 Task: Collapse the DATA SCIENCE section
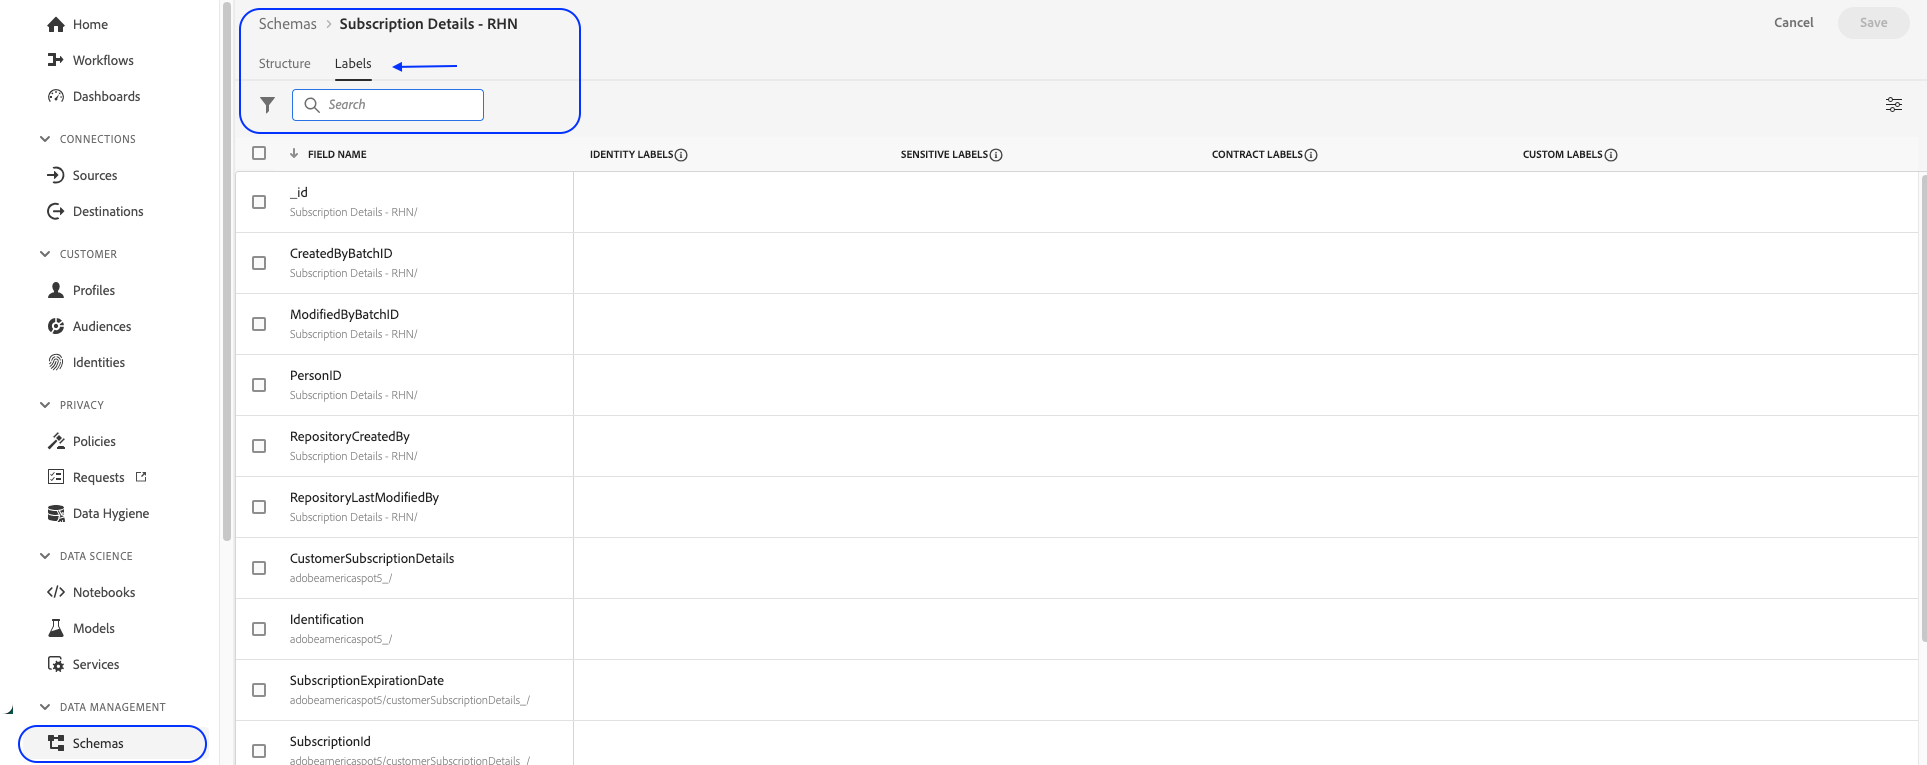45,556
